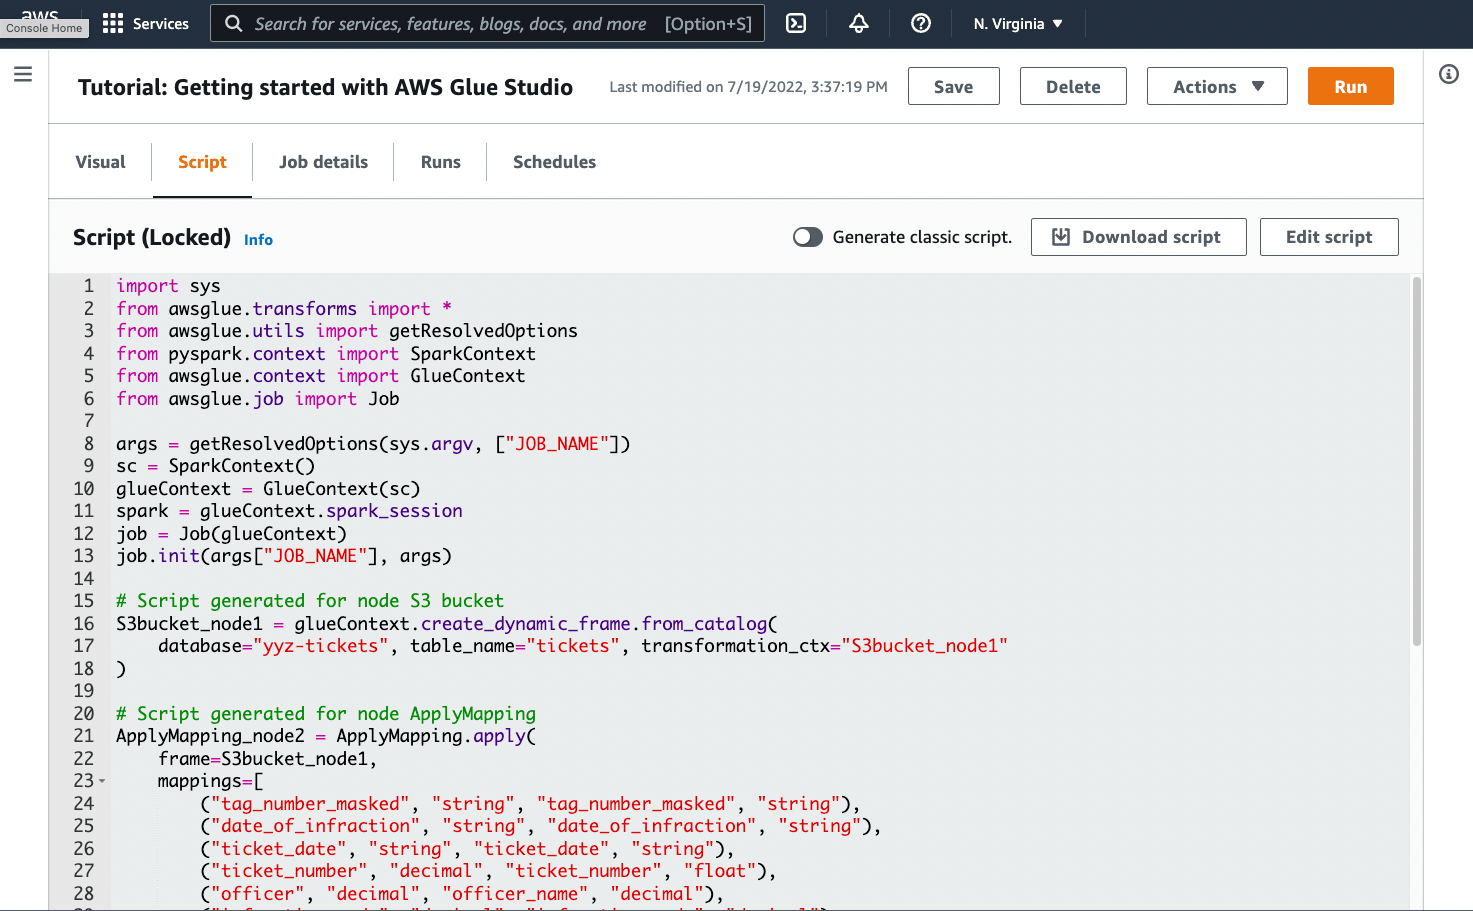Viewport: 1473px width, 911px height.
Task: Collapse code fold at line 23
Action: coord(101,780)
